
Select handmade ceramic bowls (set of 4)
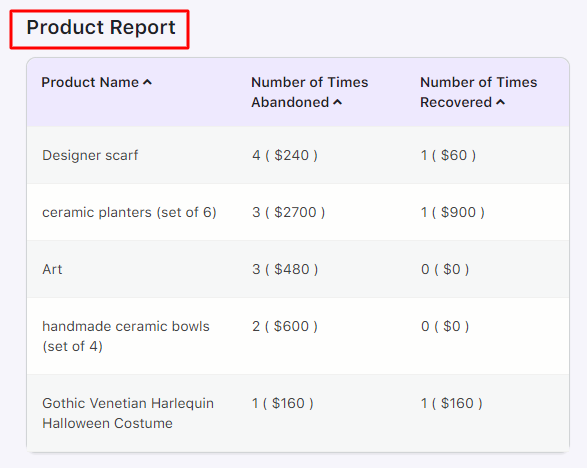pyautogui.click(x=126, y=336)
